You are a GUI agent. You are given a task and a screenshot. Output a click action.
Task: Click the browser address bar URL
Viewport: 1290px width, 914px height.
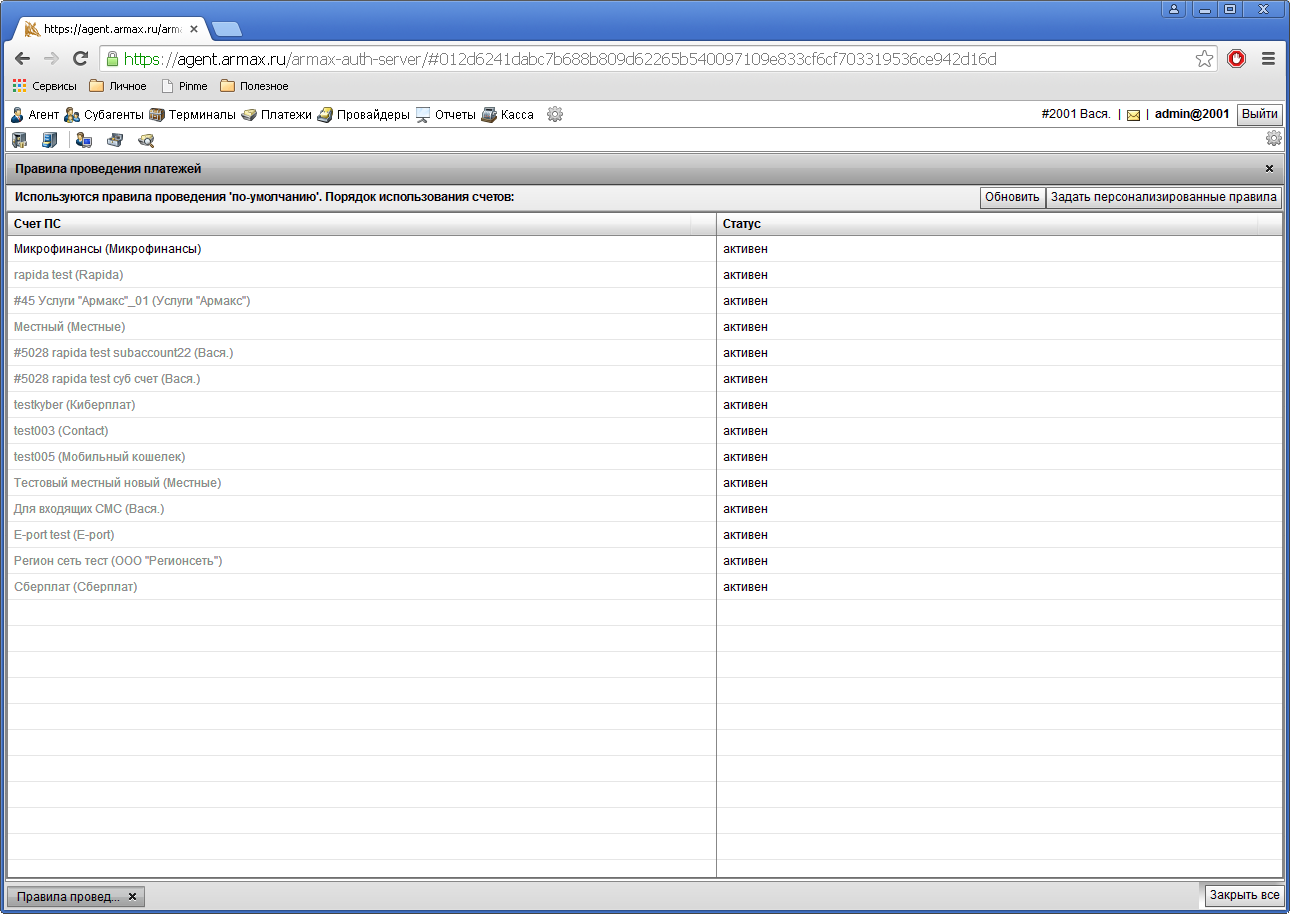coord(560,59)
